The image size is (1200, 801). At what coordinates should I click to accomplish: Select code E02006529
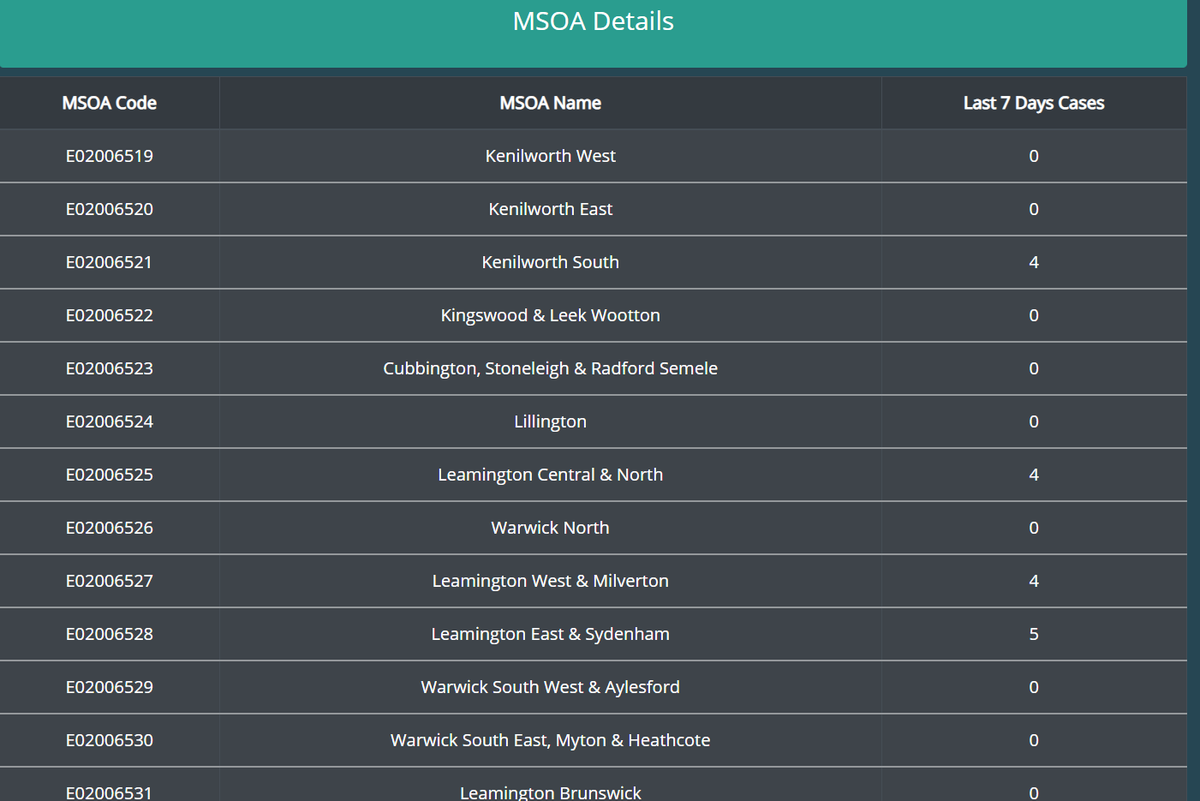109,686
